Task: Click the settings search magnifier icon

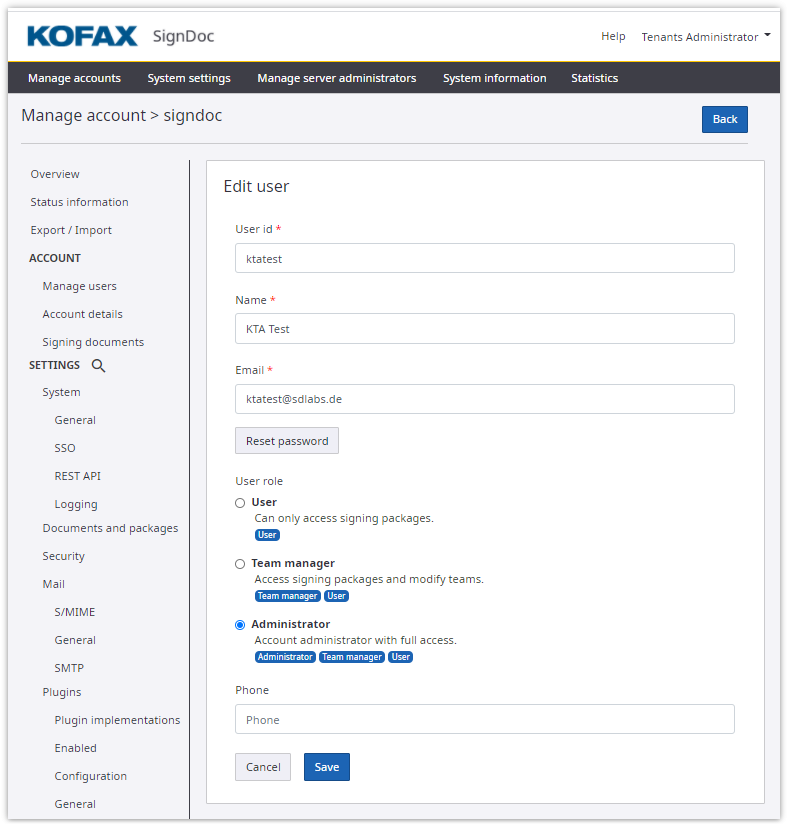Action: [98, 366]
